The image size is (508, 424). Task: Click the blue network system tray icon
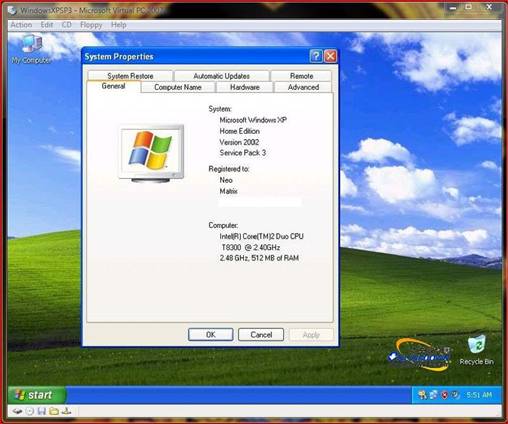tap(433, 395)
